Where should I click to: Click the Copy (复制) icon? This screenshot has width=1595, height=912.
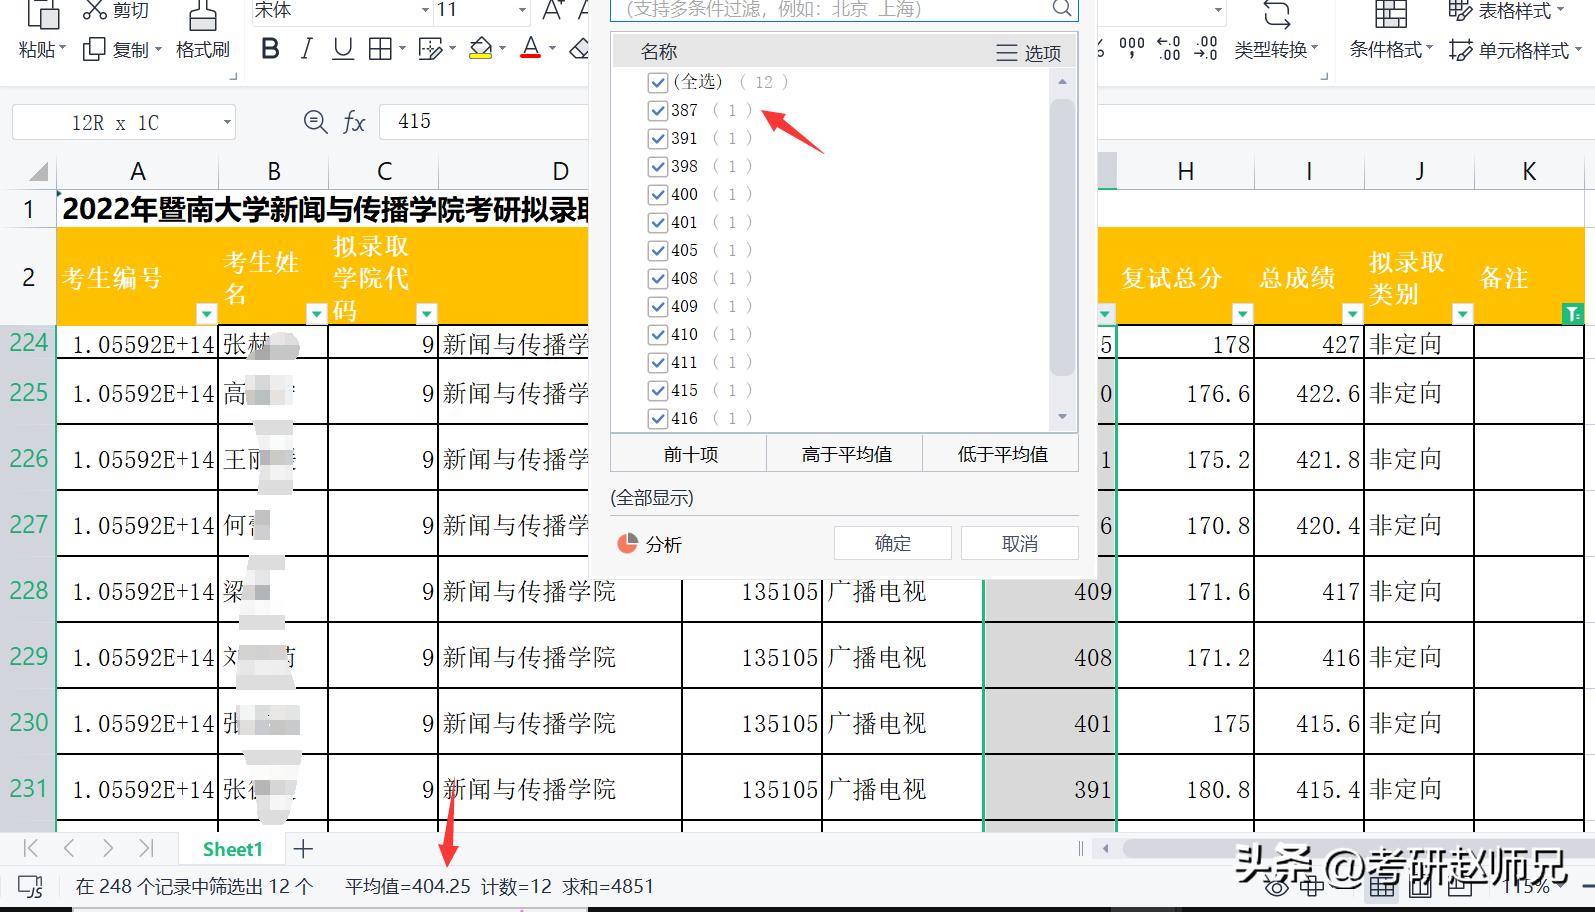94,49
